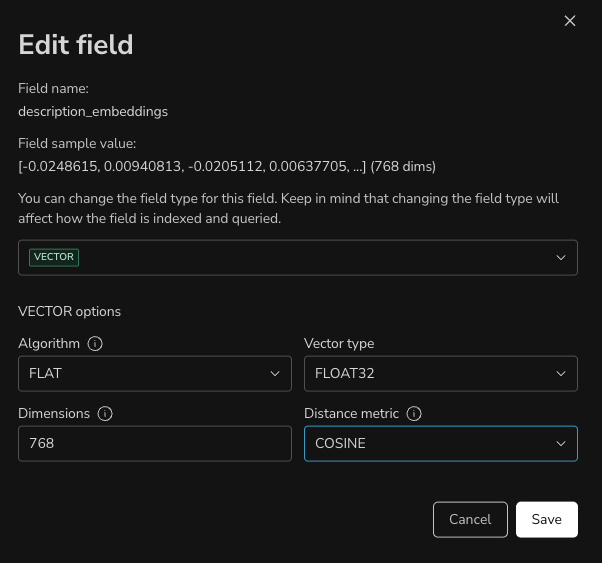Click the Vector type label
Image resolution: width=602 pixels, height=563 pixels.
tap(339, 343)
